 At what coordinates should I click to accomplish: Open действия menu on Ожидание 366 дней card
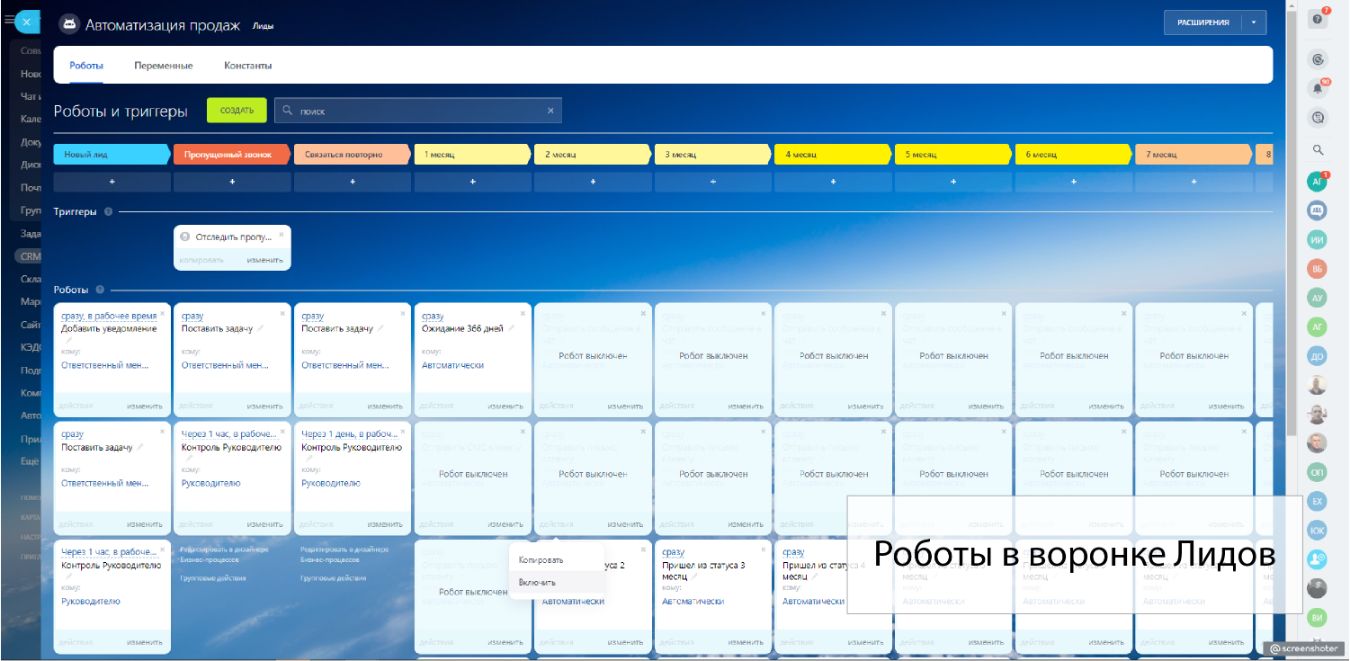[437, 406]
